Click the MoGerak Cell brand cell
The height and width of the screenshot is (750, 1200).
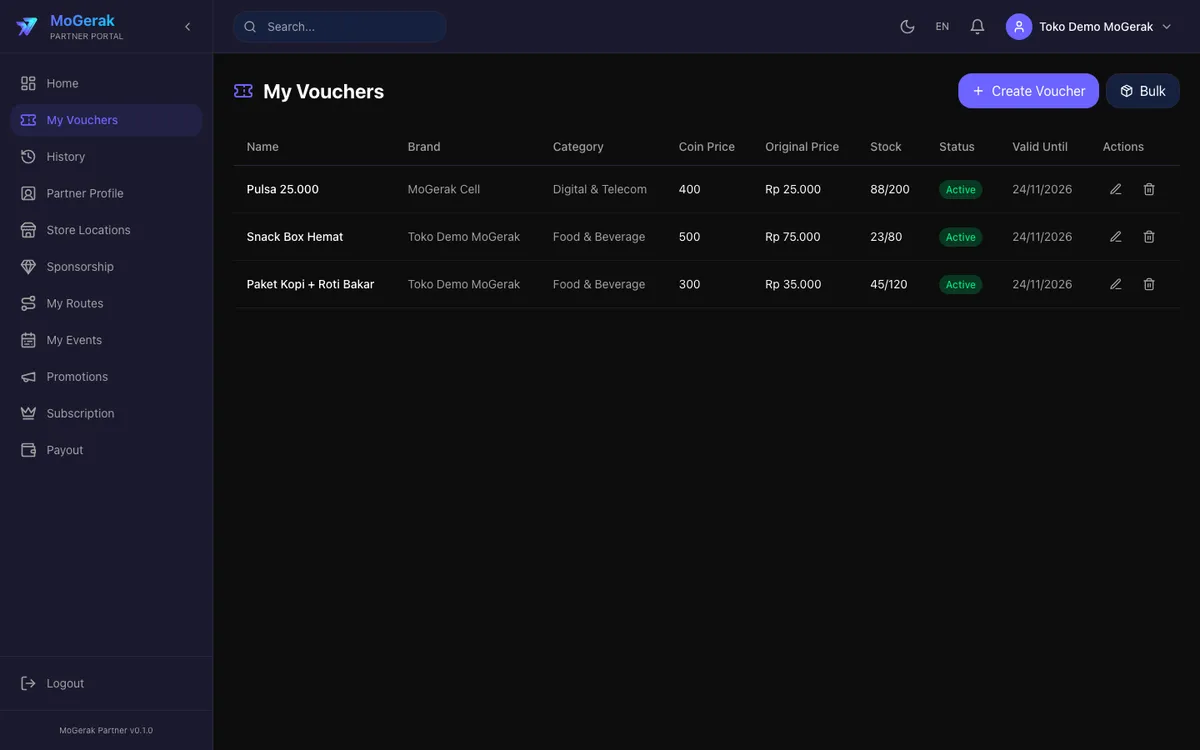point(444,189)
